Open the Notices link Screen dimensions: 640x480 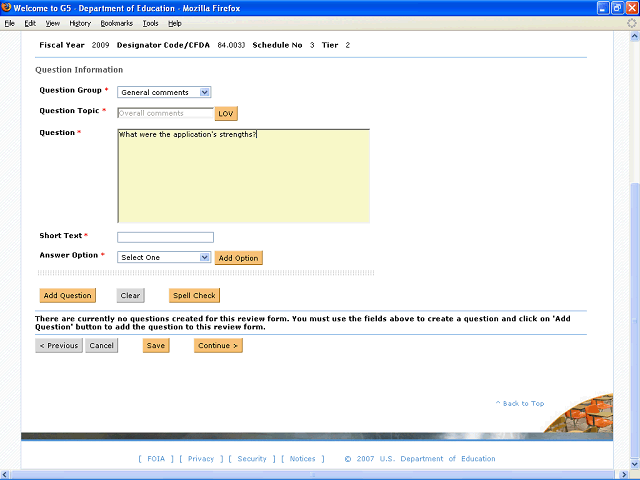point(302,459)
